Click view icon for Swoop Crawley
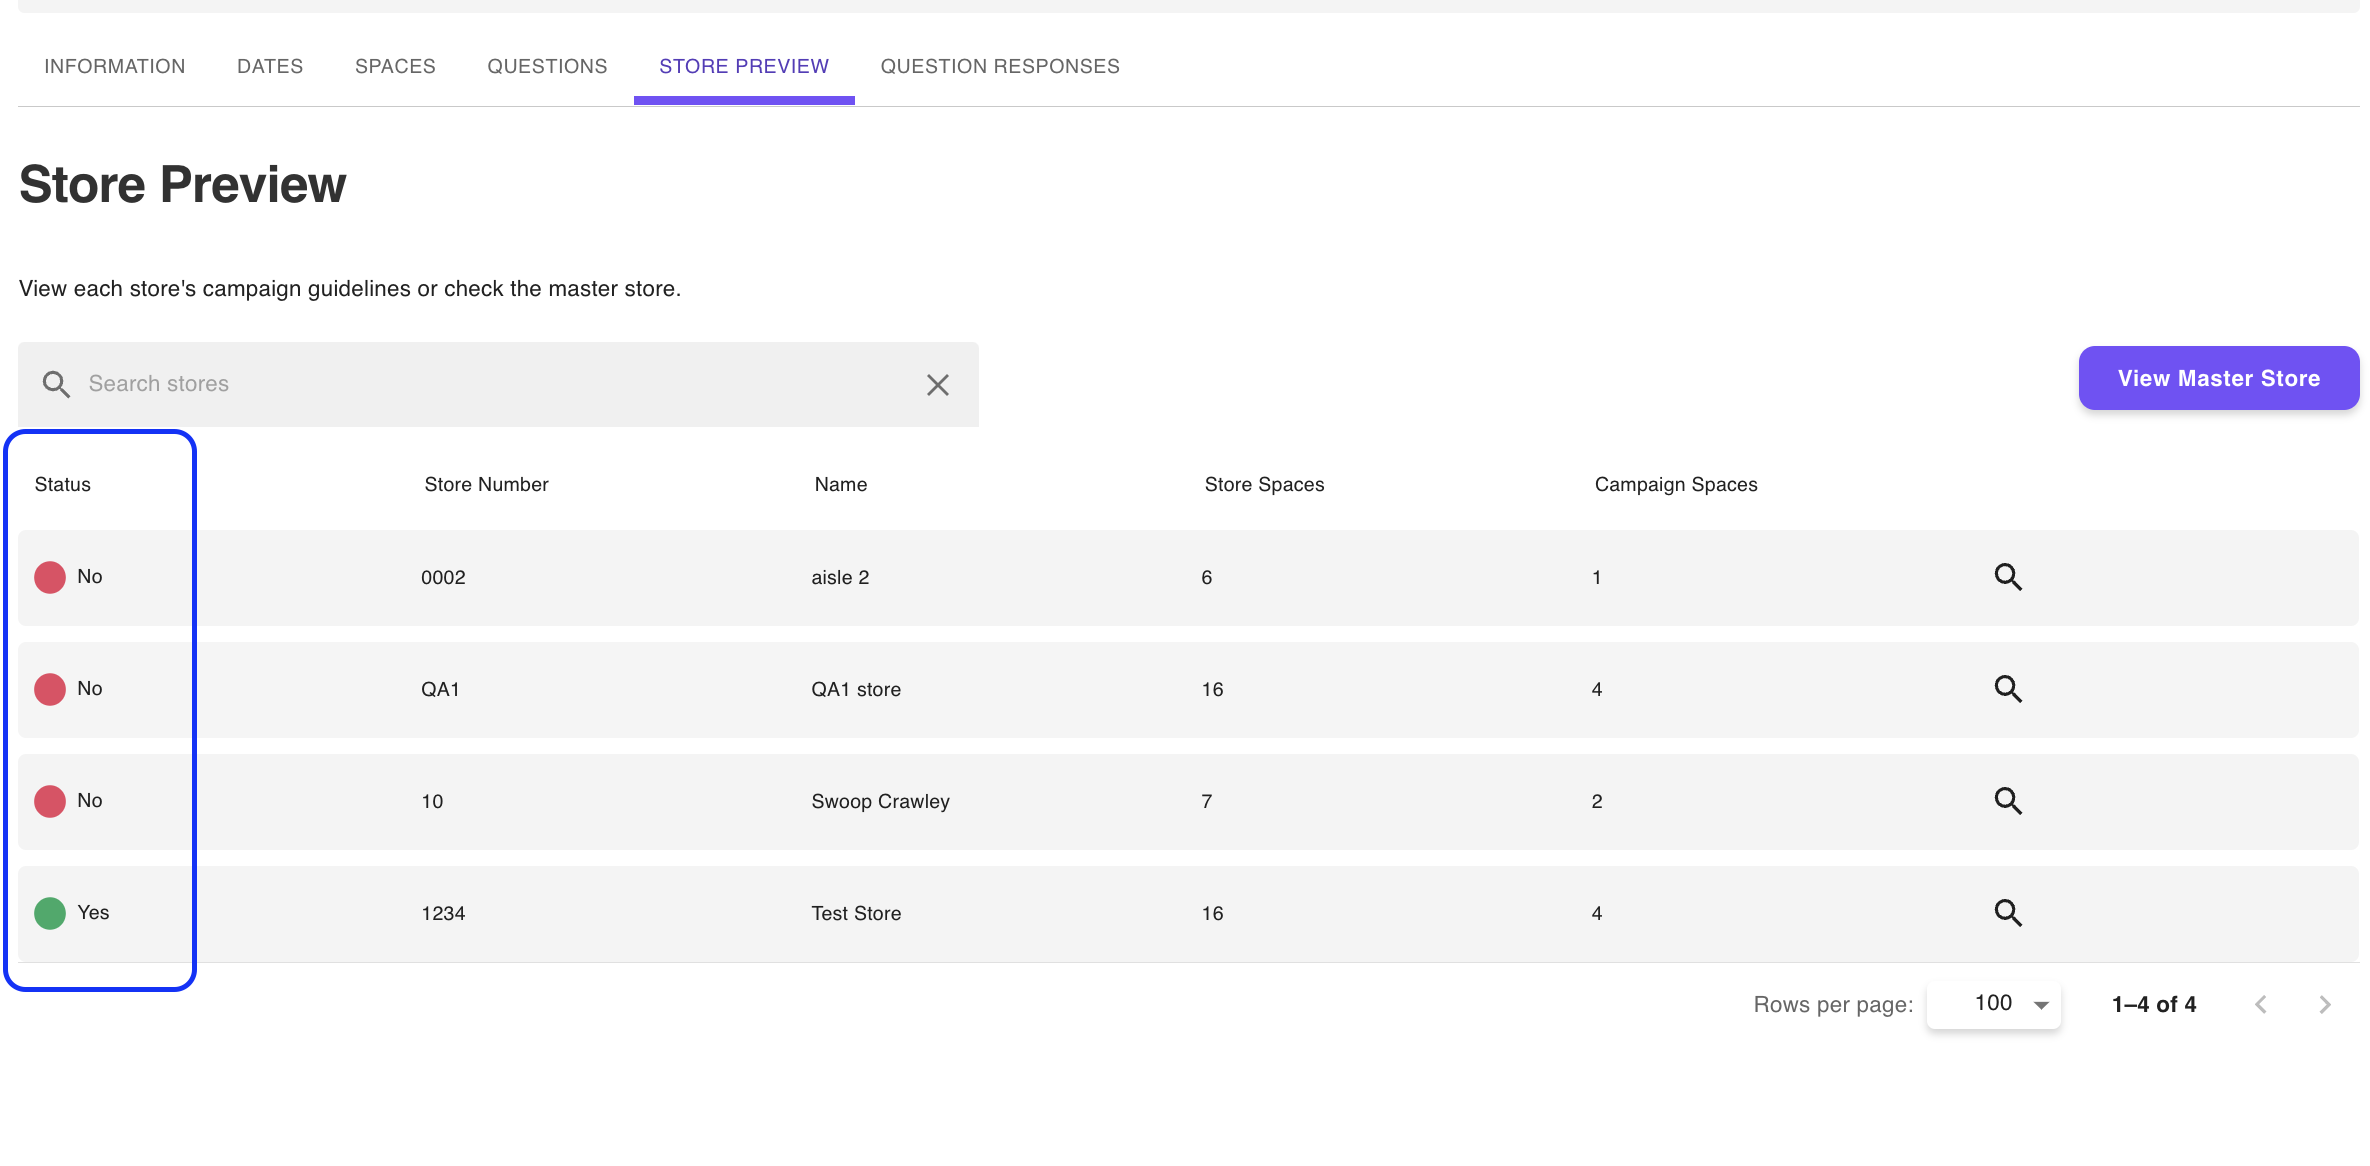Screen dimensions: 2370x1166 click(x=2008, y=801)
